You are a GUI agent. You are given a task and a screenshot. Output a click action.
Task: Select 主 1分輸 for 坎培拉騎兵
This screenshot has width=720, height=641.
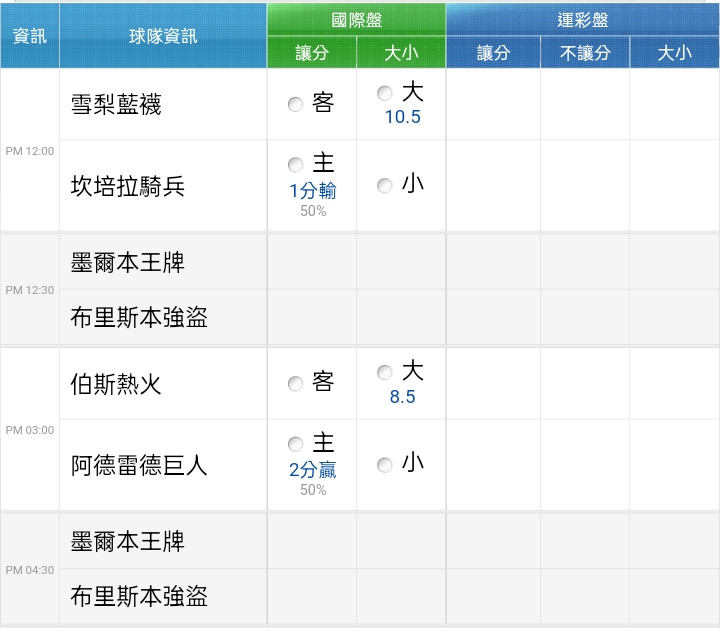click(x=295, y=164)
